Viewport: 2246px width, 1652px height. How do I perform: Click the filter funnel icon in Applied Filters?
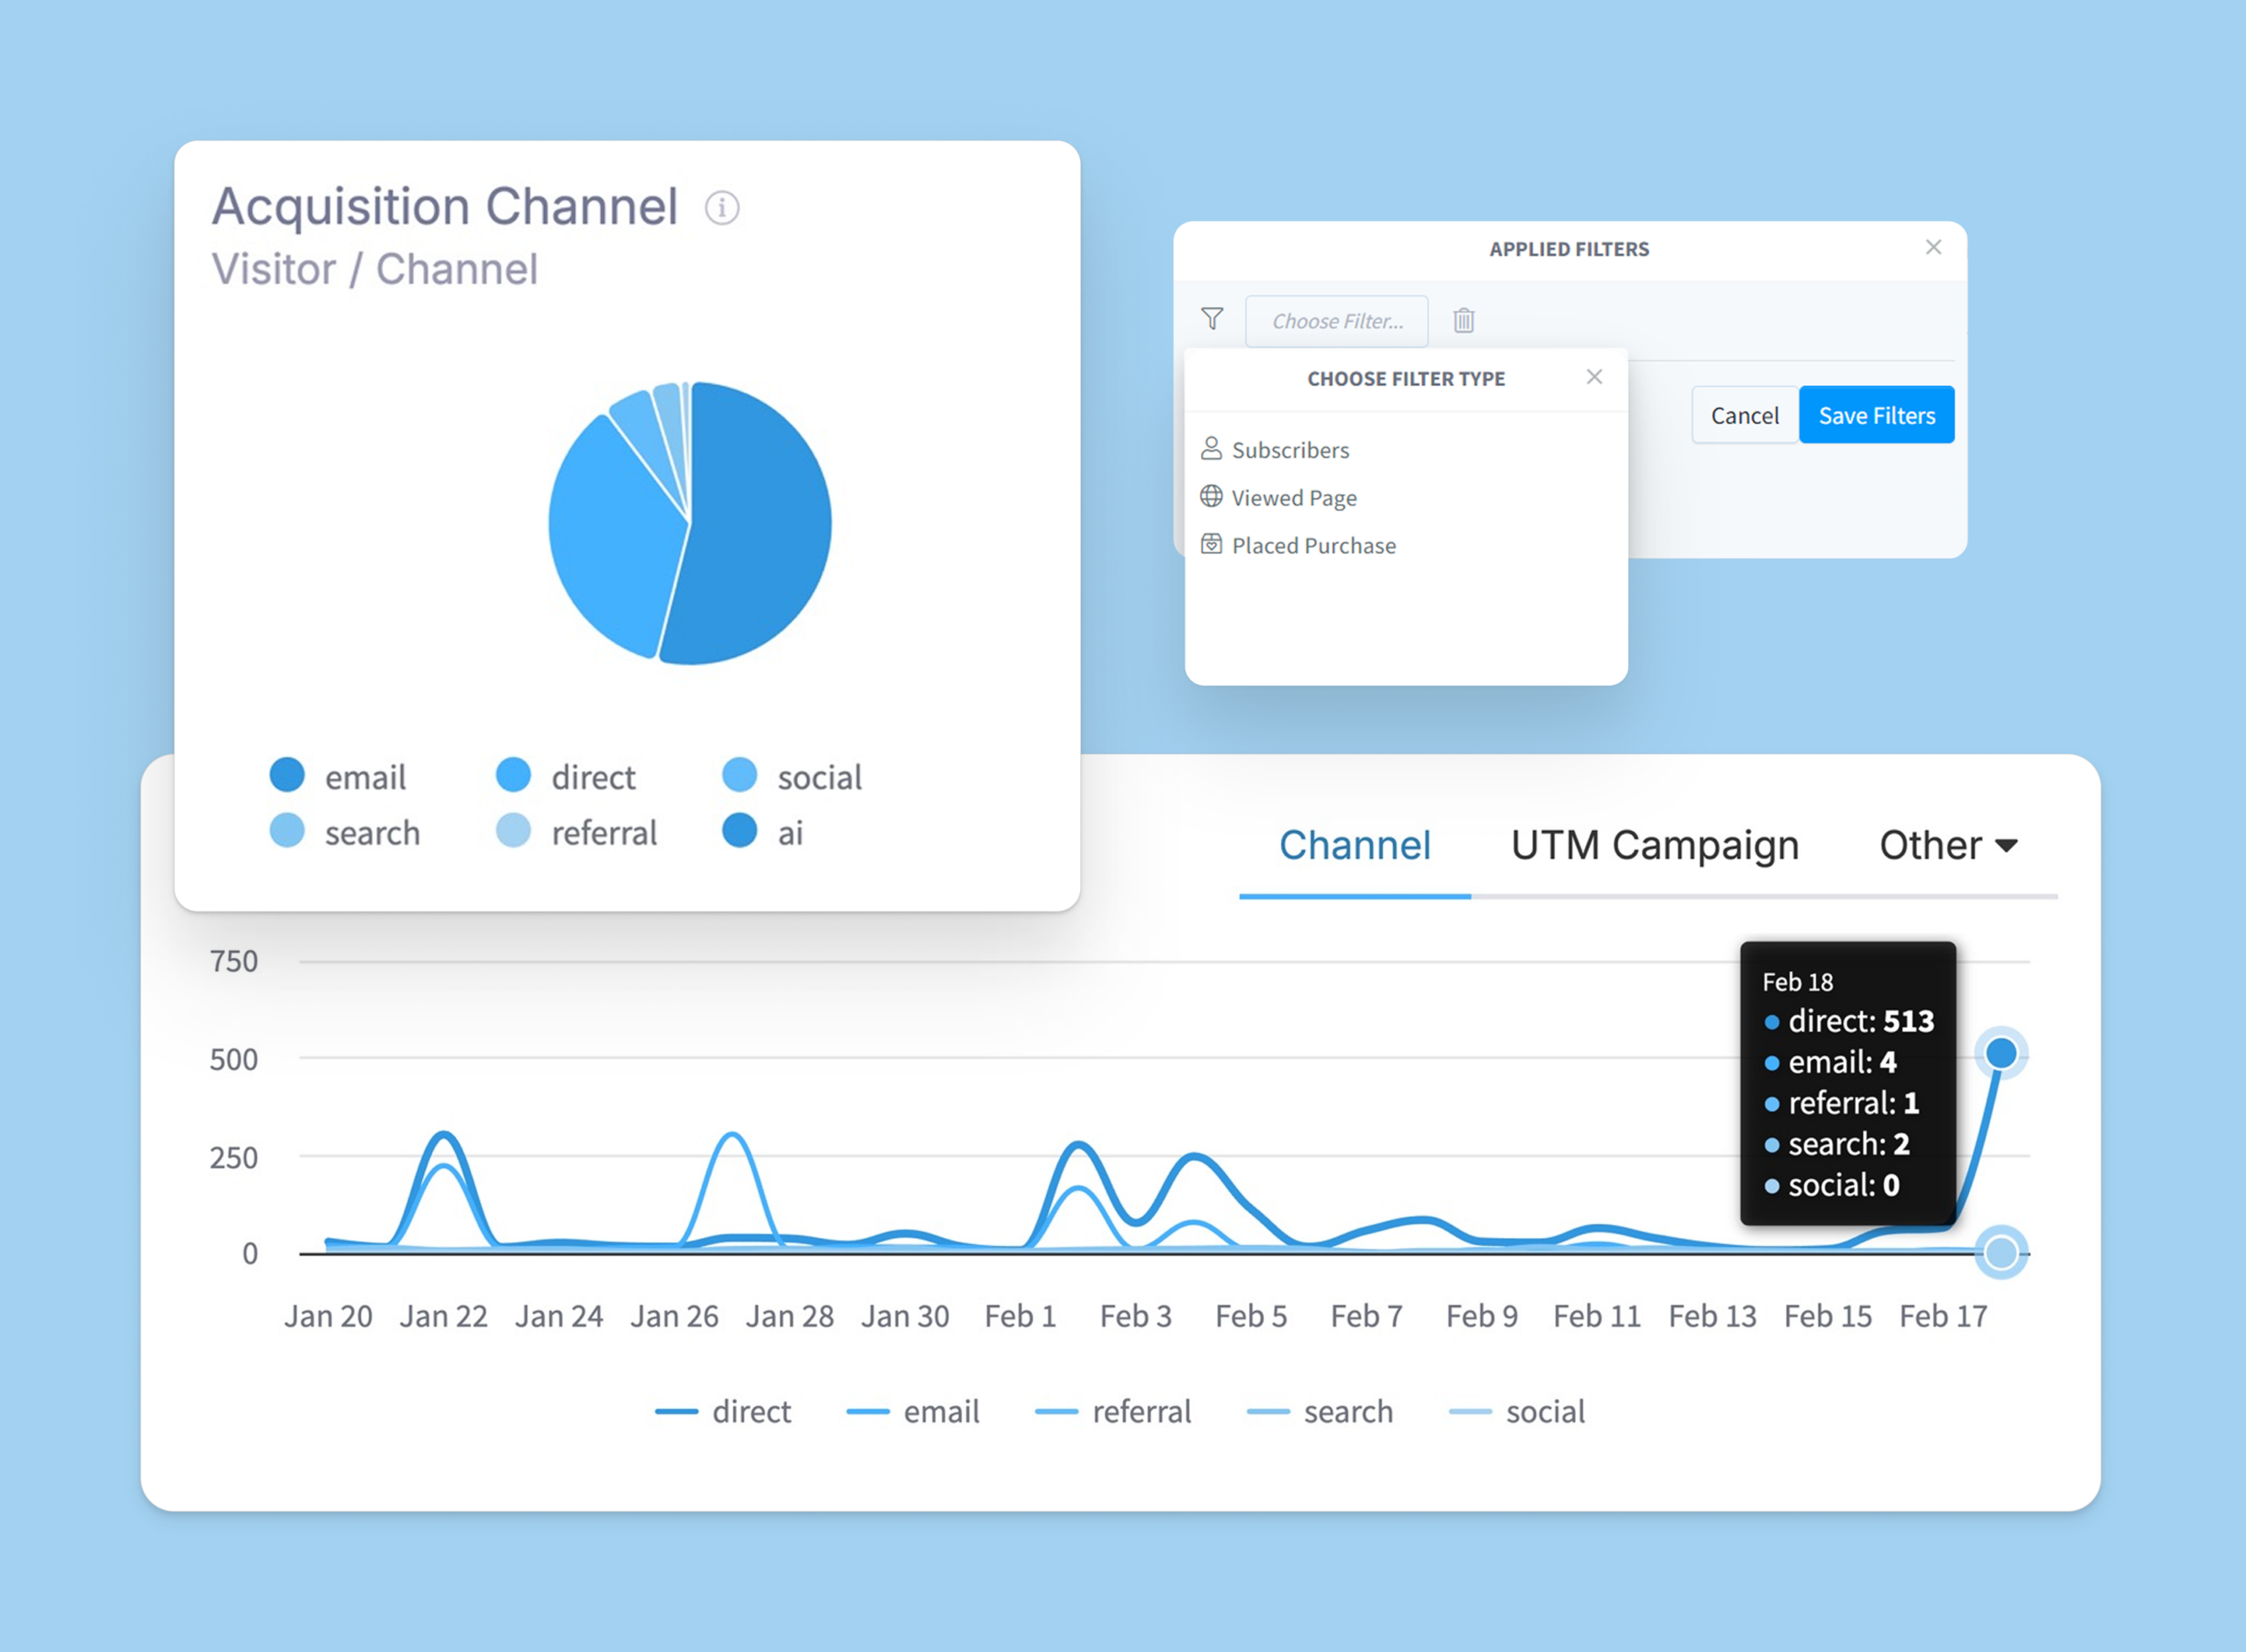pos(1212,318)
